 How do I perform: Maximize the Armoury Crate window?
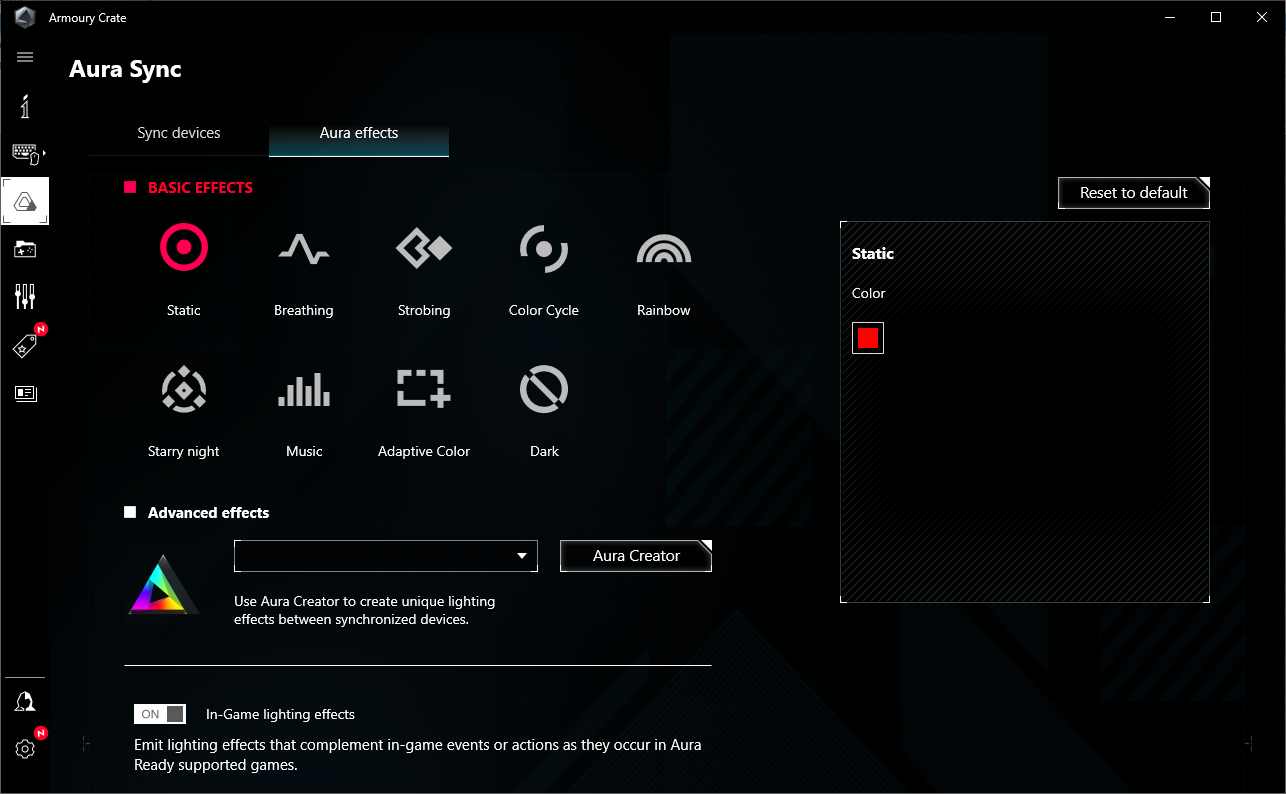[x=1216, y=17]
